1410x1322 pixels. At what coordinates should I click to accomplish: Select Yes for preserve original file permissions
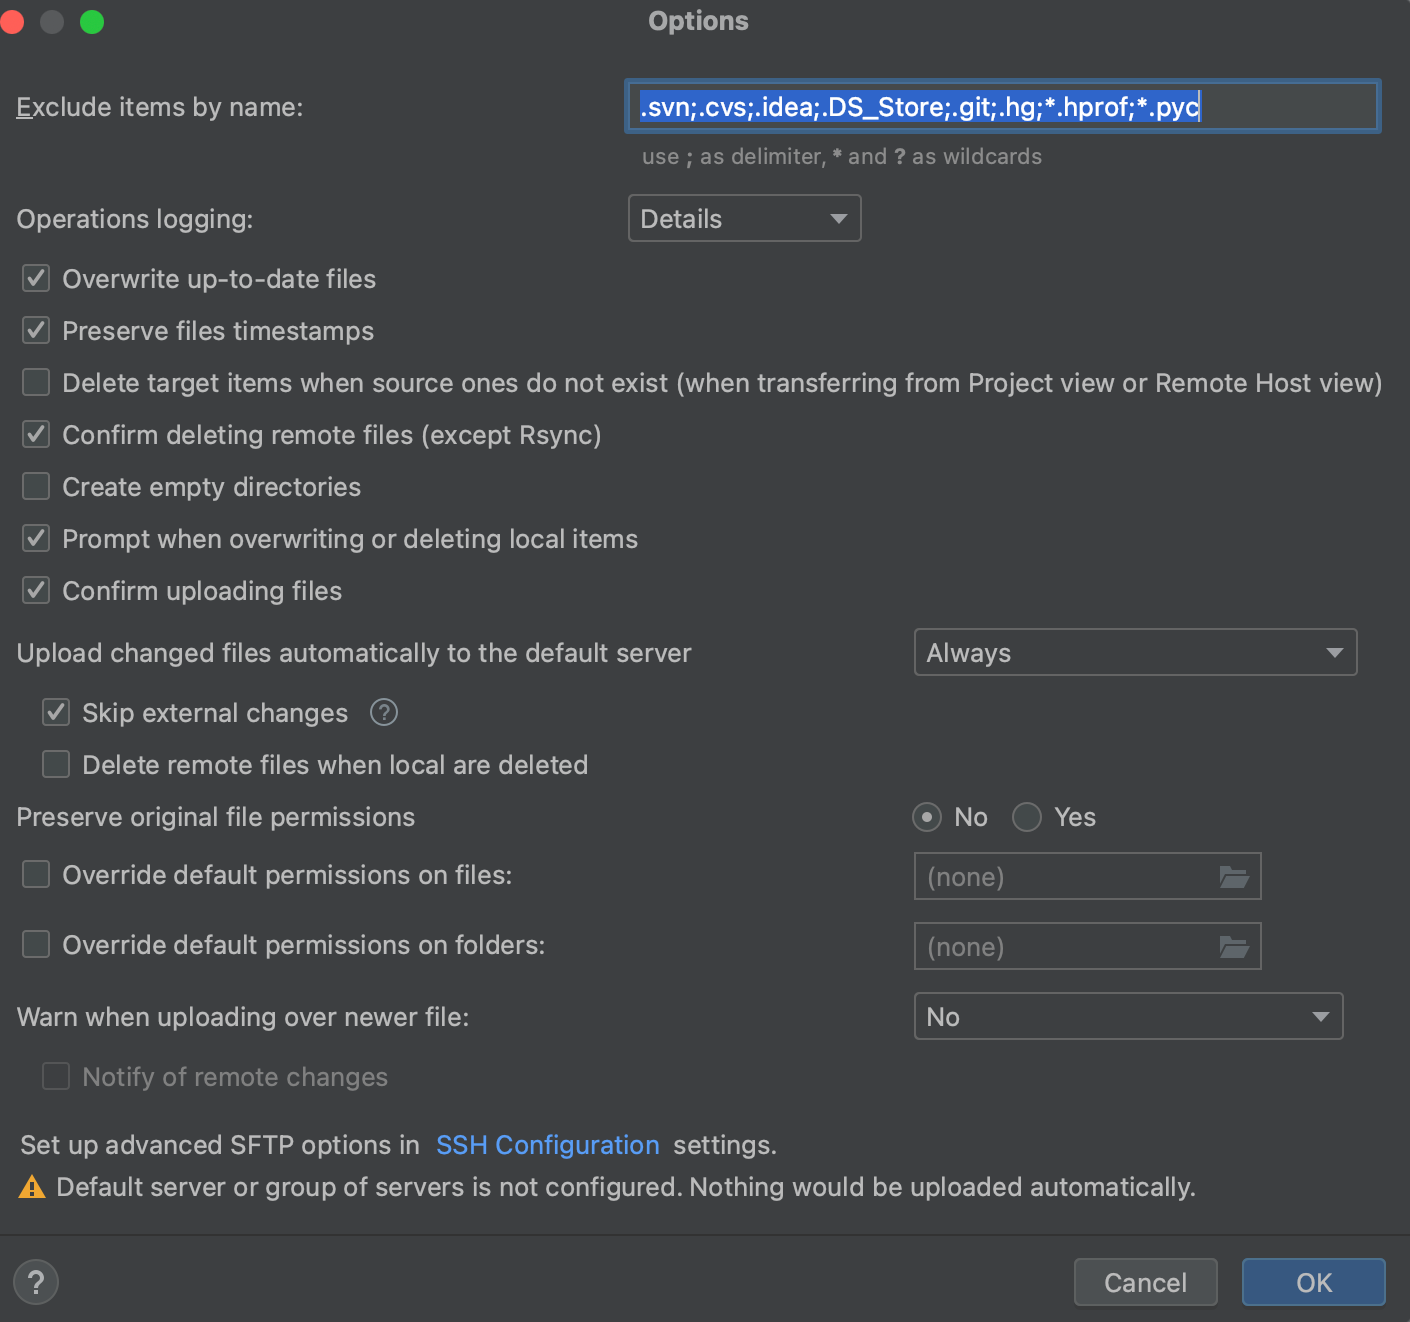(x=1027, y=817)
